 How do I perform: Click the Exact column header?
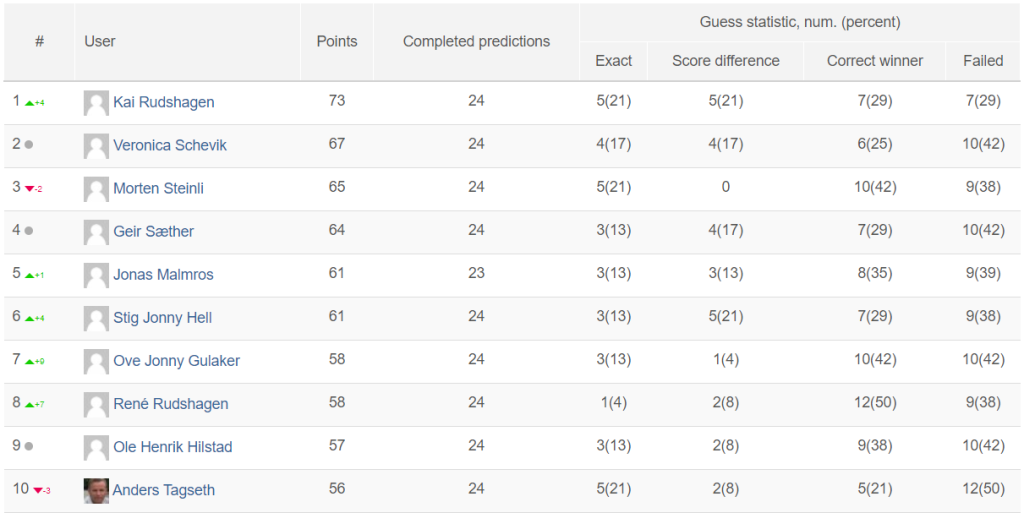tap(614, 61)
